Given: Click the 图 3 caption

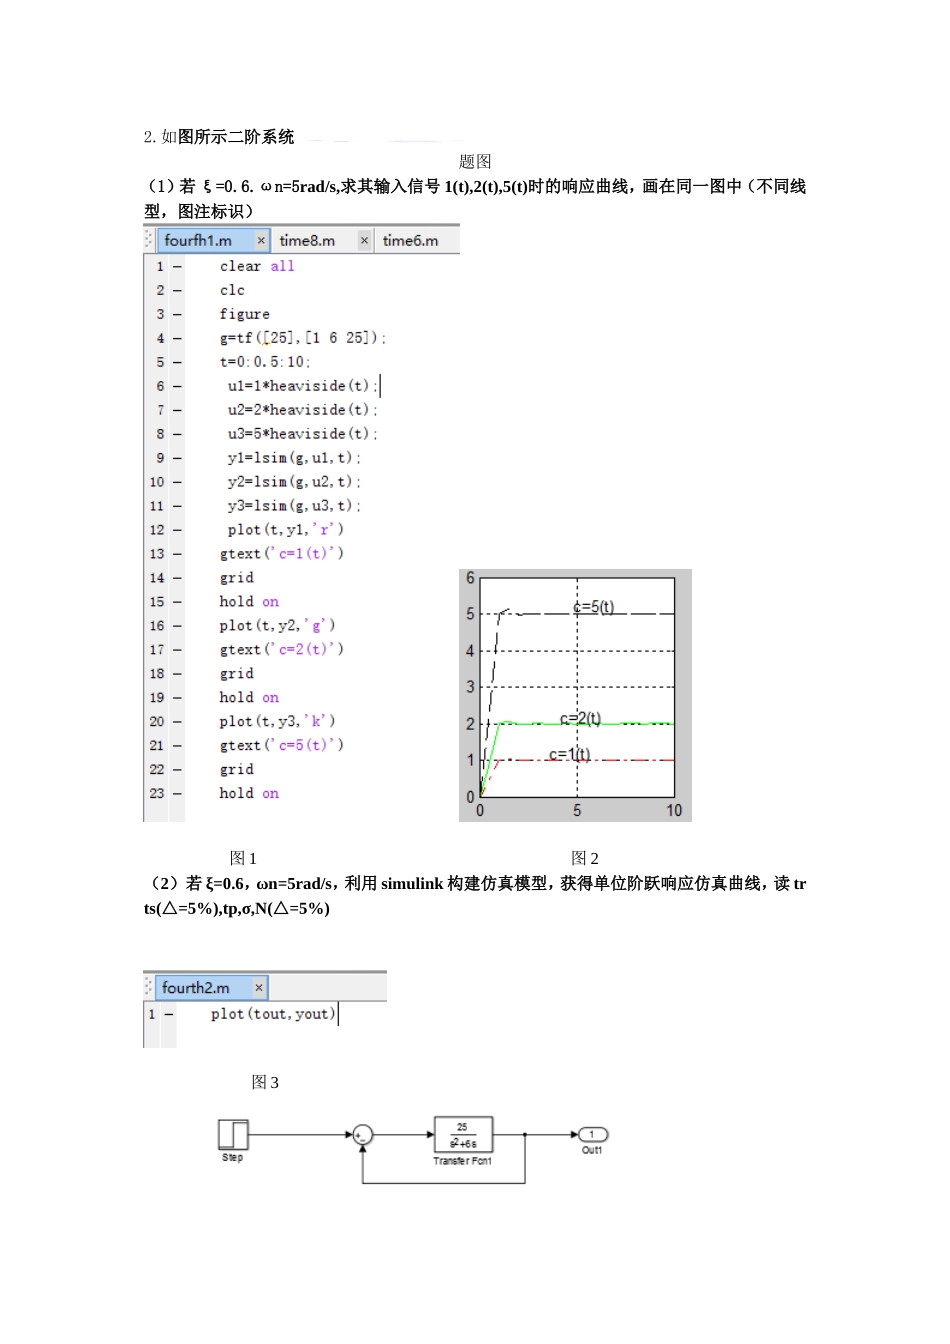Looking at the screenshot, I should coord(265,1082).
